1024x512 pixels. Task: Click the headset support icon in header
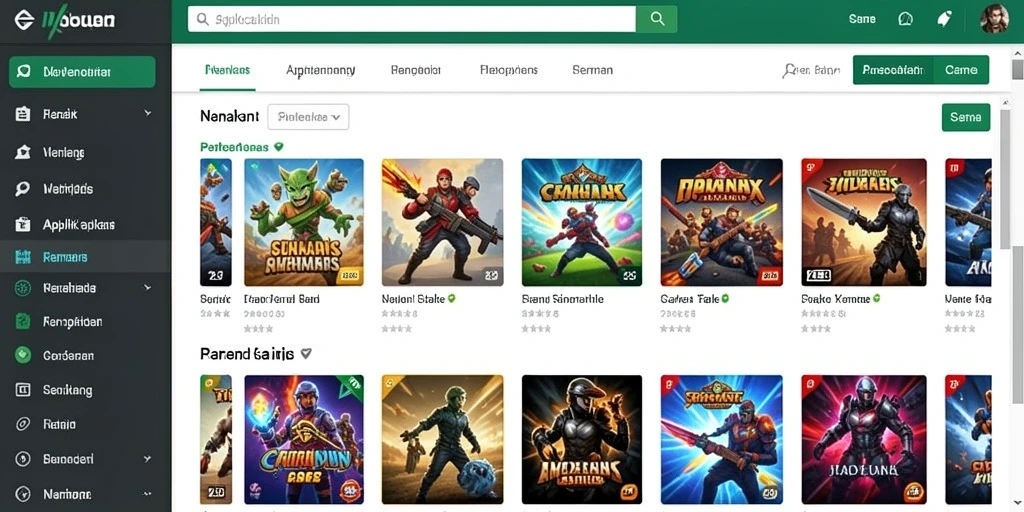[x=905, y=19]
